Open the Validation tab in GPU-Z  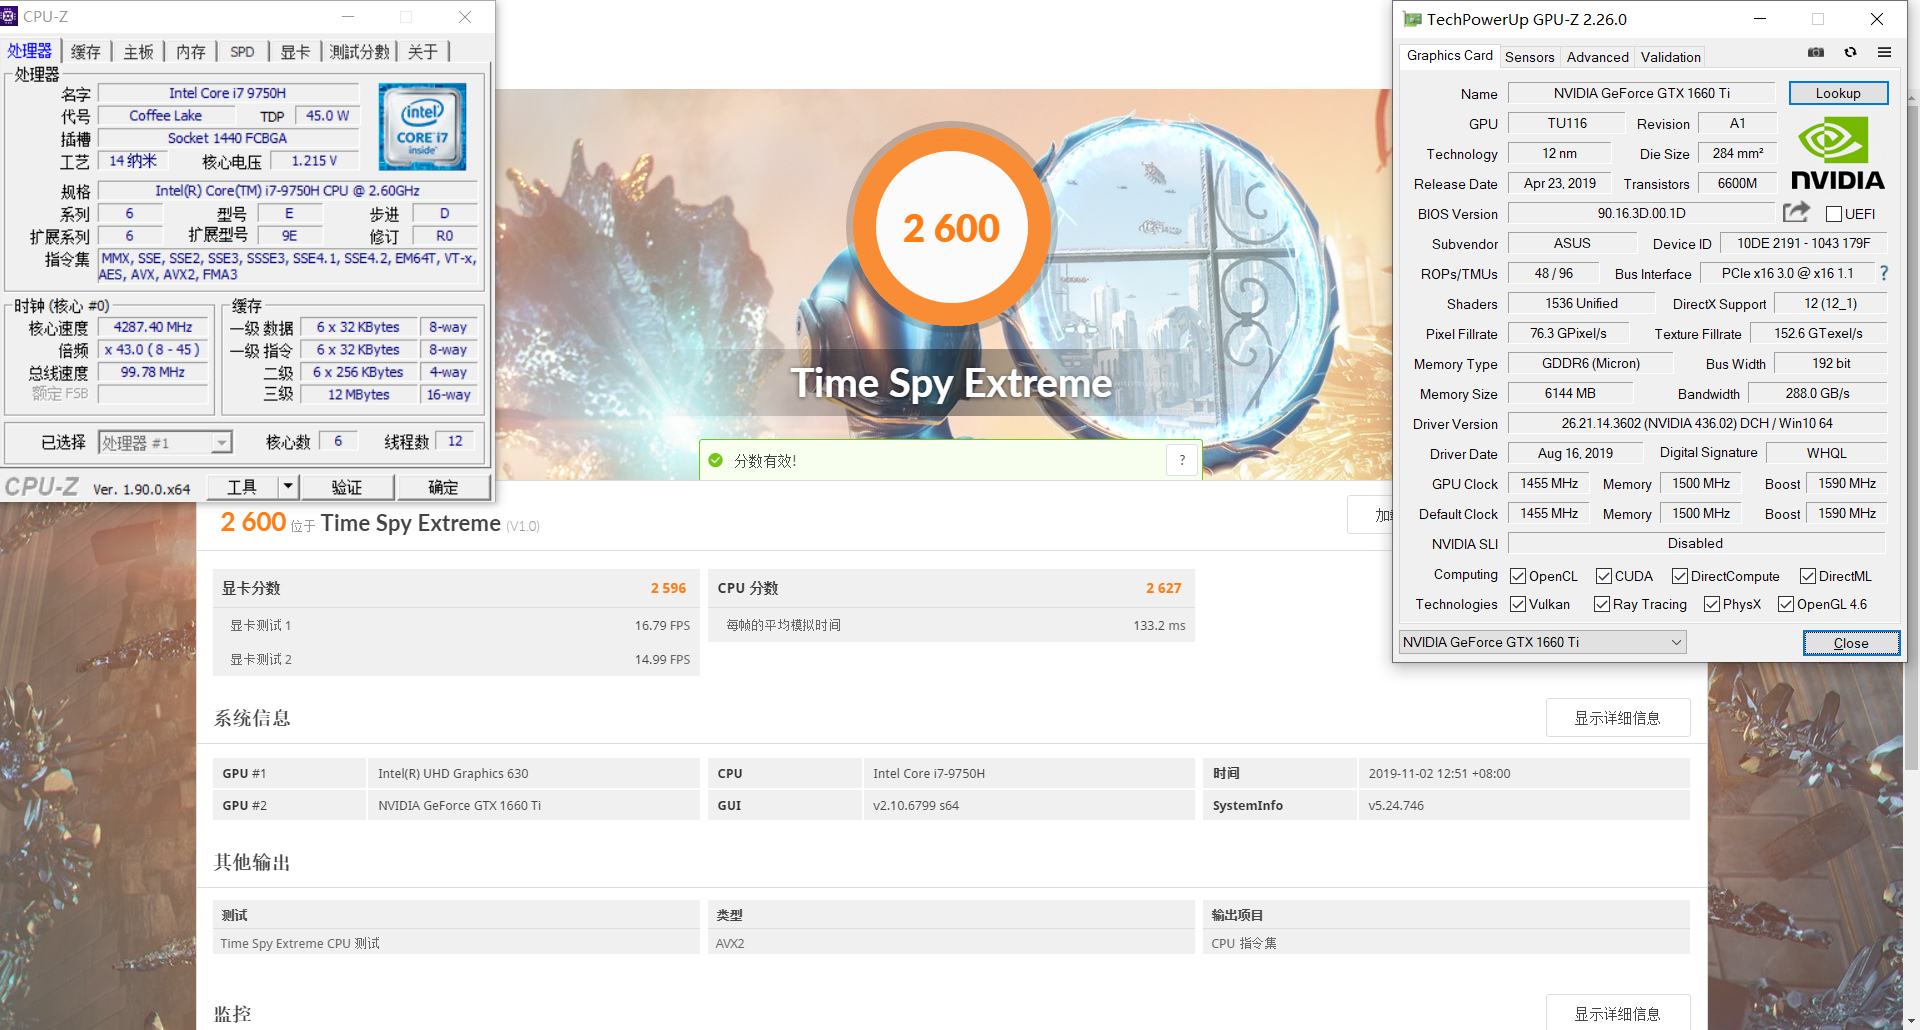(1671, 57)
